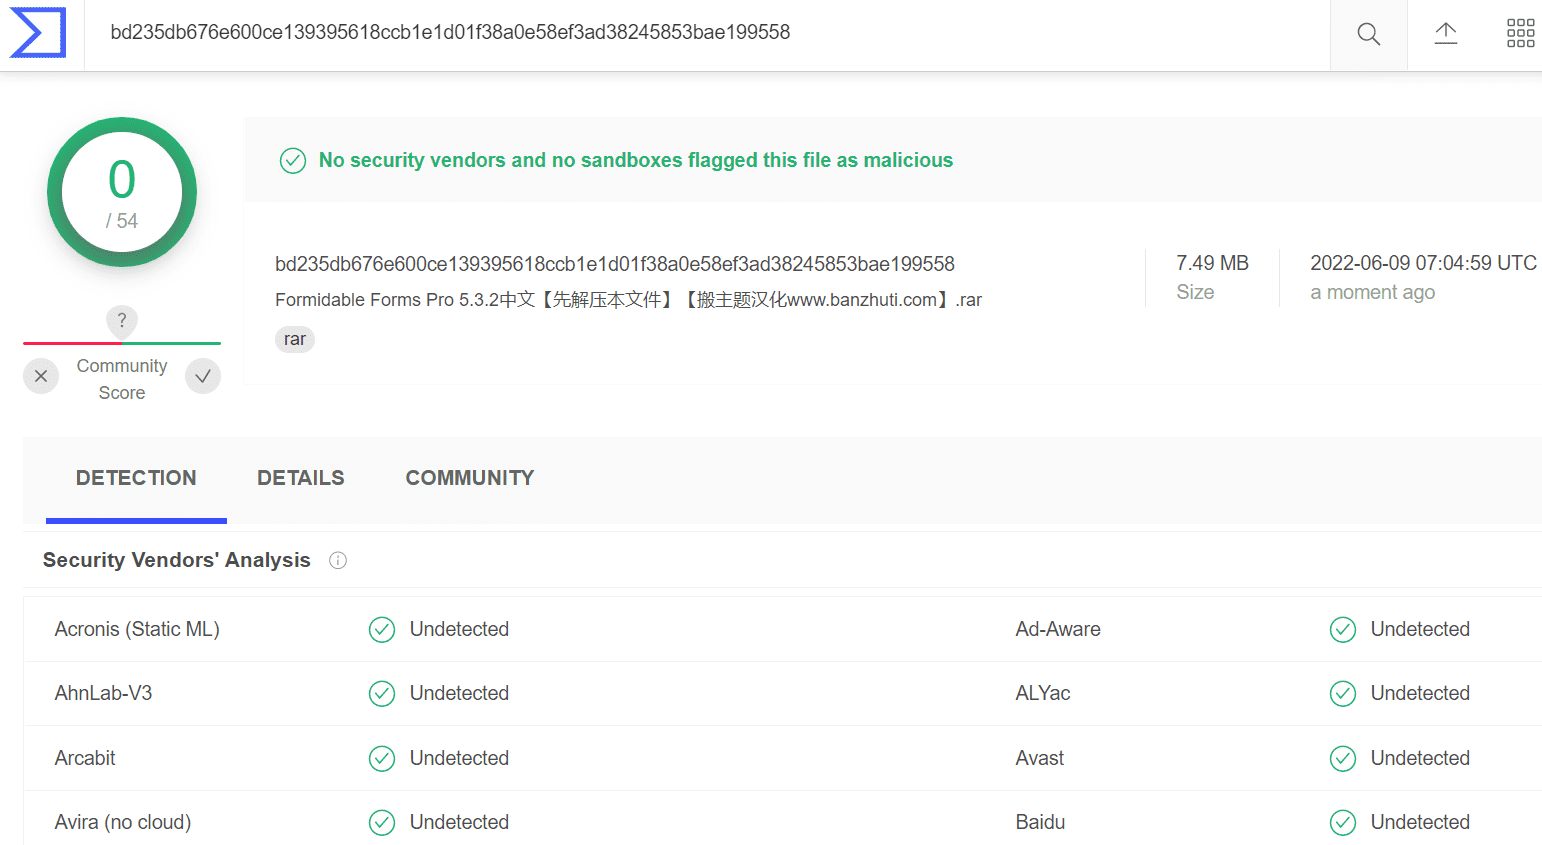Select the file hash text in the summary
The image size is (1542, 845).
click(x=615, y=264)
